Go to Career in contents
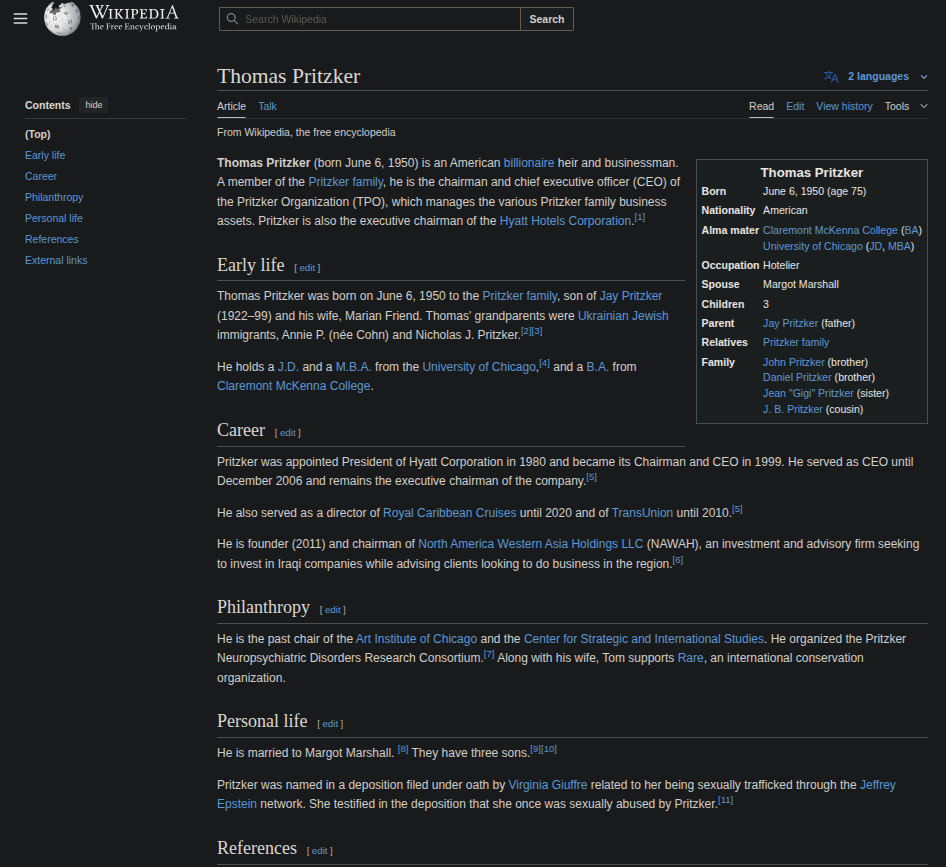The image size is (946, 867). coord(40,176)
